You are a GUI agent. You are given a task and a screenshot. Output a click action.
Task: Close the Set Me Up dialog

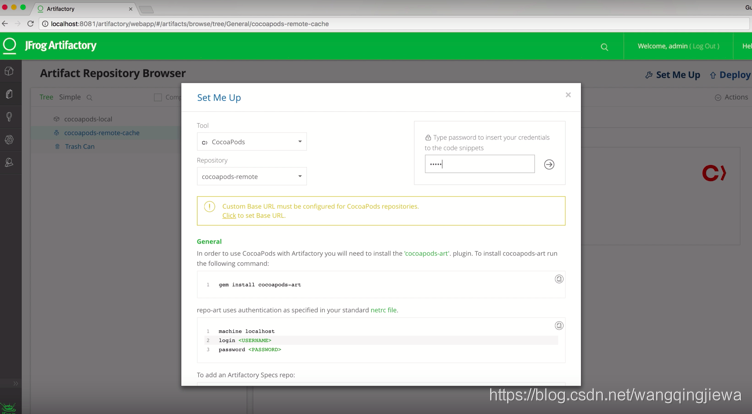click(568, 95)
